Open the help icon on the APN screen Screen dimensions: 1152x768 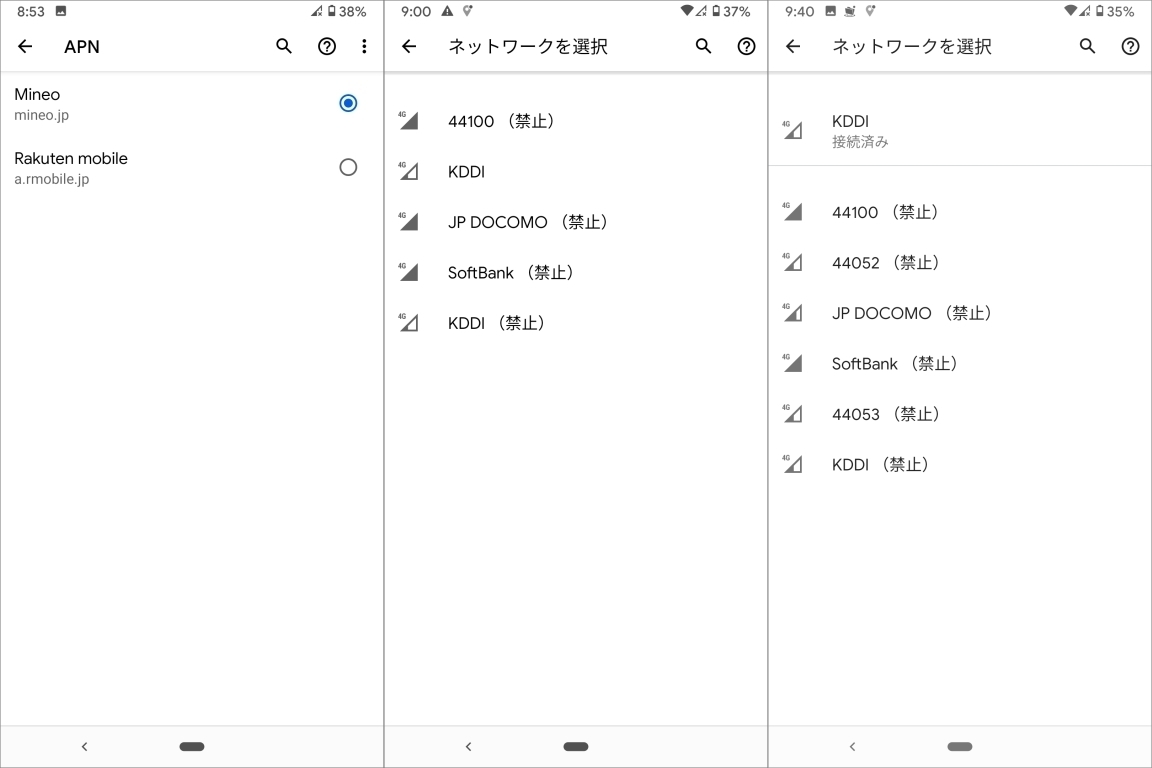coord(327,46)
